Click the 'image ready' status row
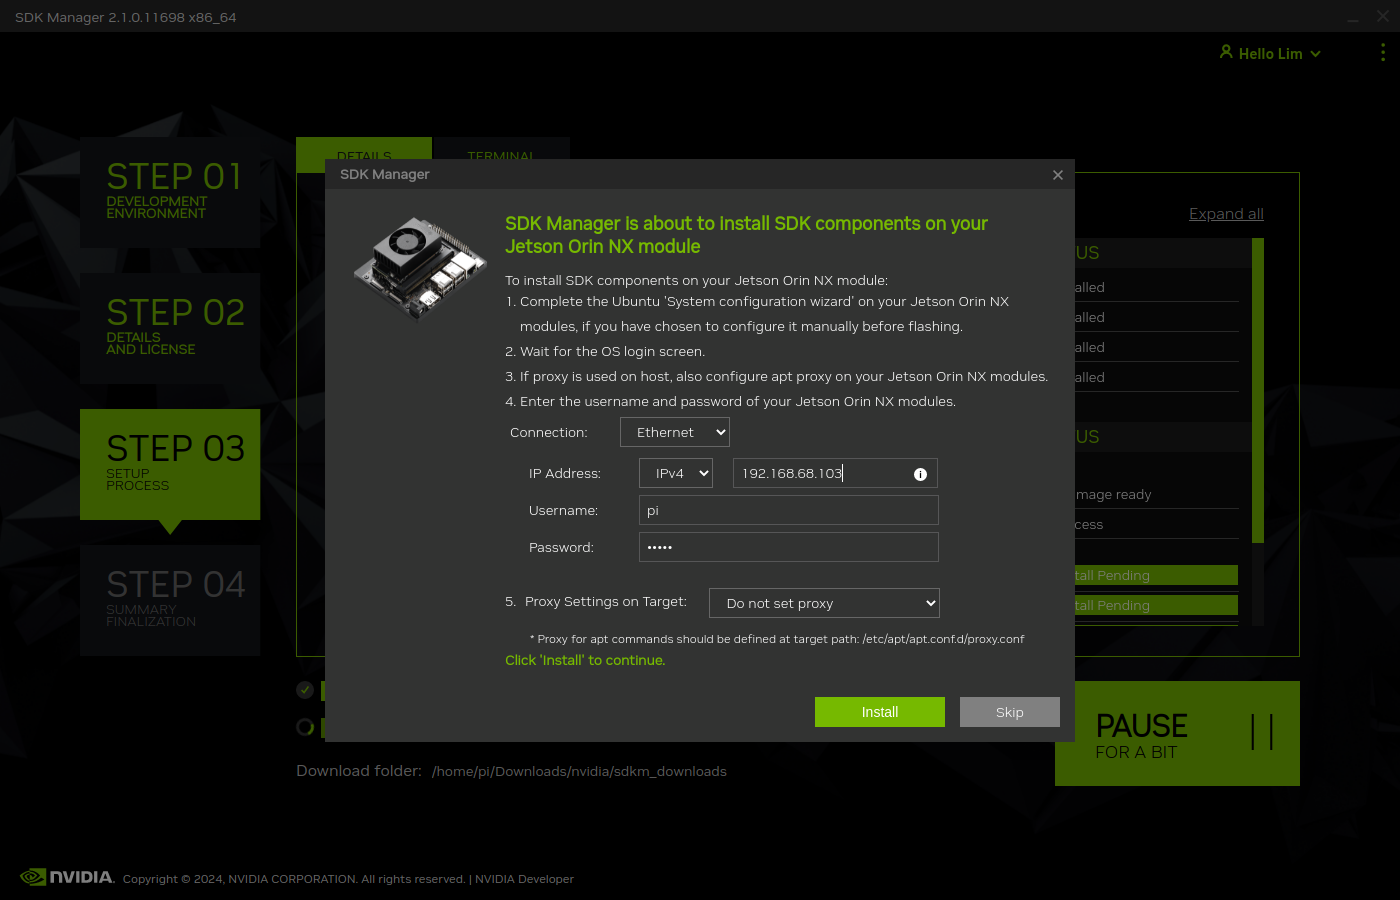The image size is (1400, 900). pyautogui.click(x=1156, y=494)
